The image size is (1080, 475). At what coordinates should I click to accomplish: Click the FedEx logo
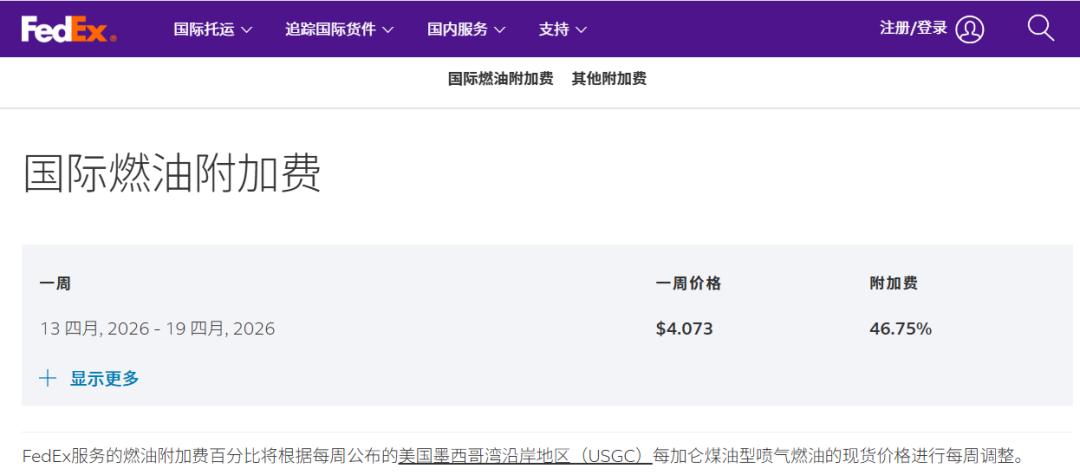click(x=69, y=29)
